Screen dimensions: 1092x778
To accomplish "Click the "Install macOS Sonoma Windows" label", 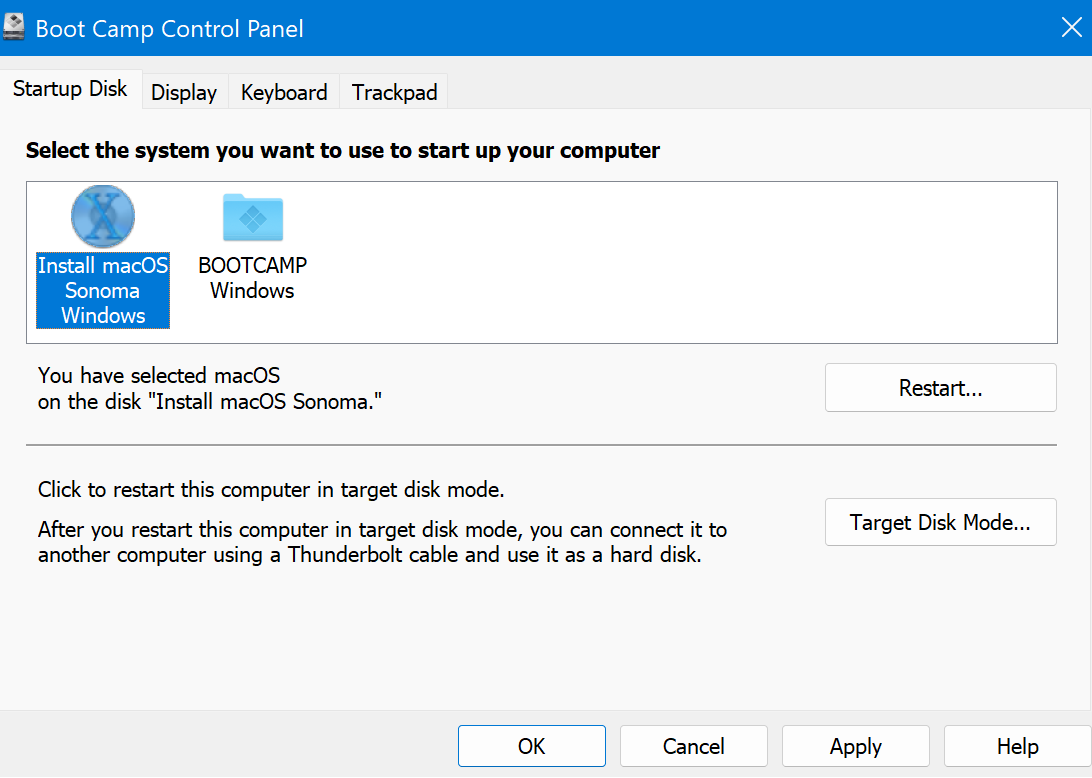I will [x=103, y=291].
